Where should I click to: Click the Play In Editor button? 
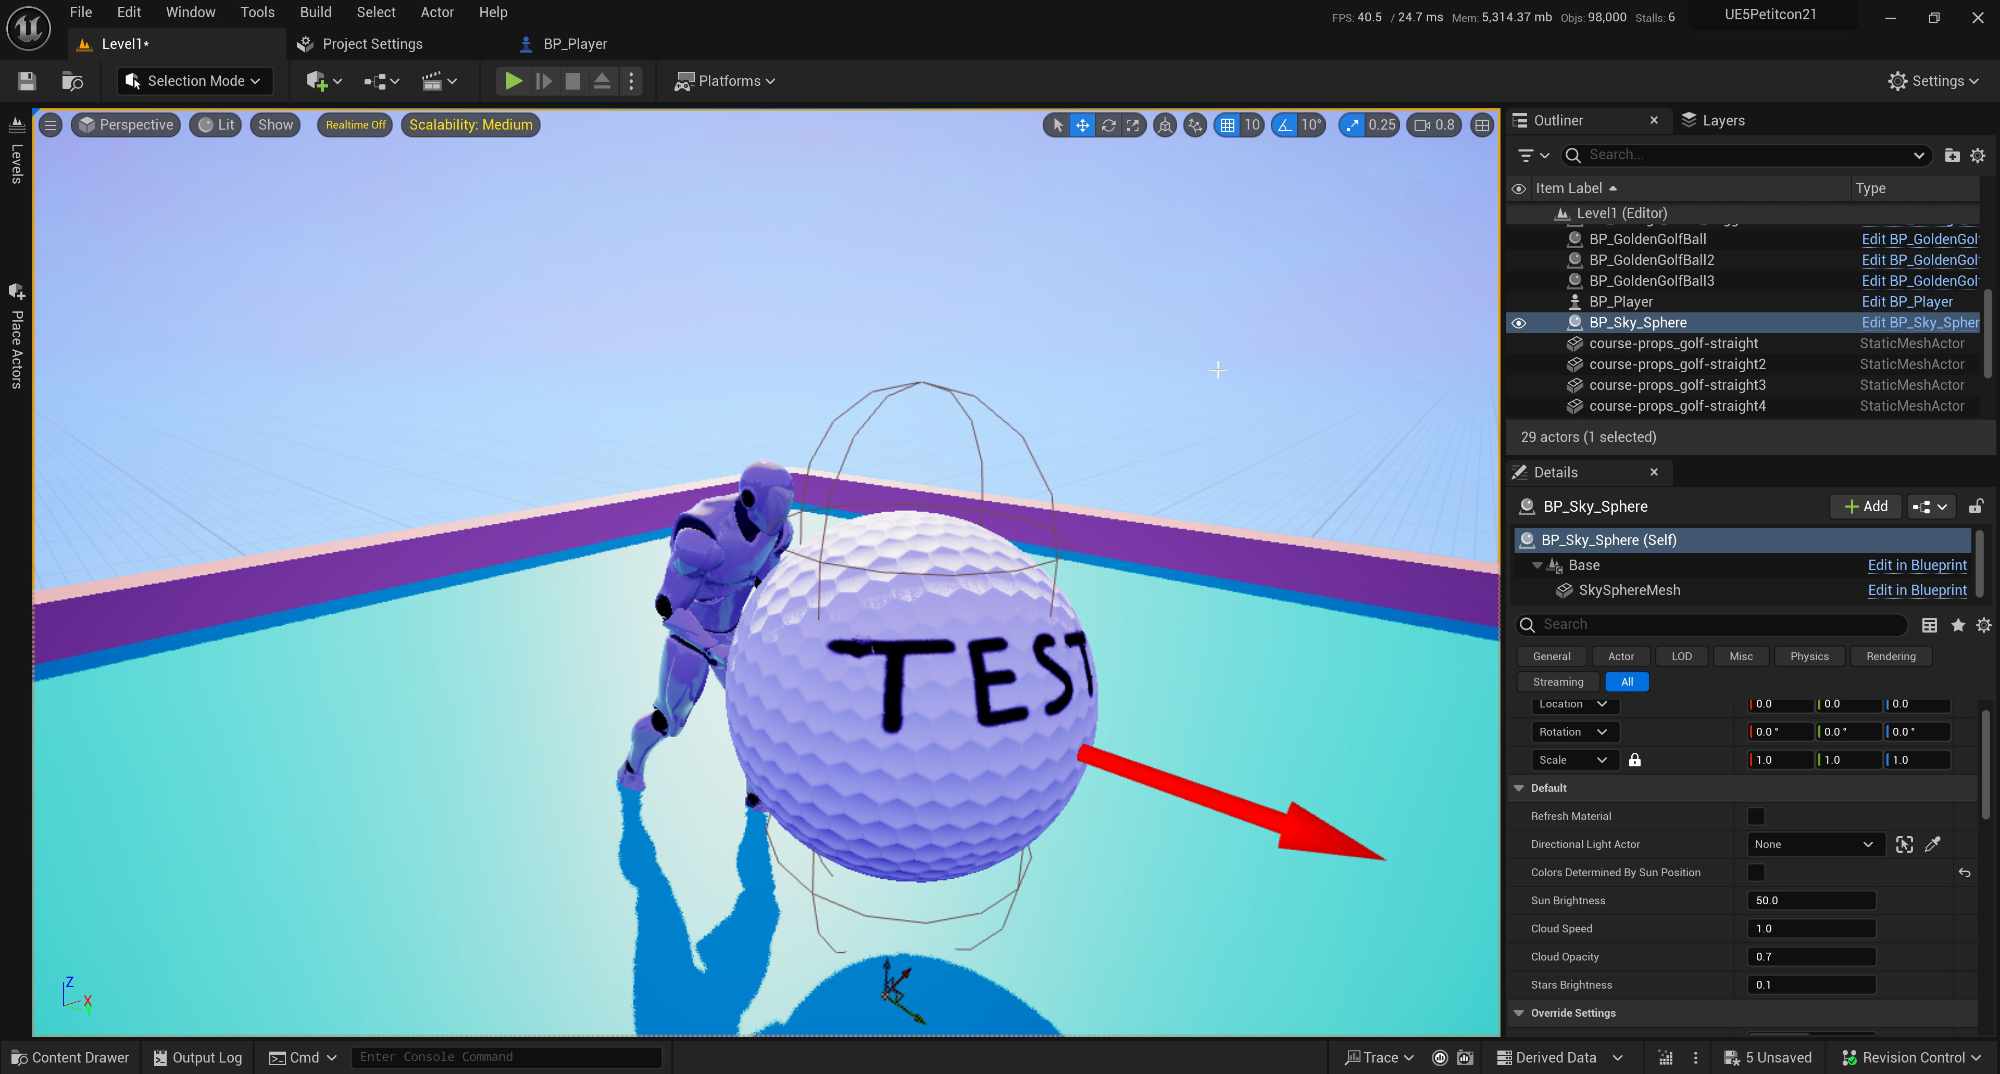[513, 81]
